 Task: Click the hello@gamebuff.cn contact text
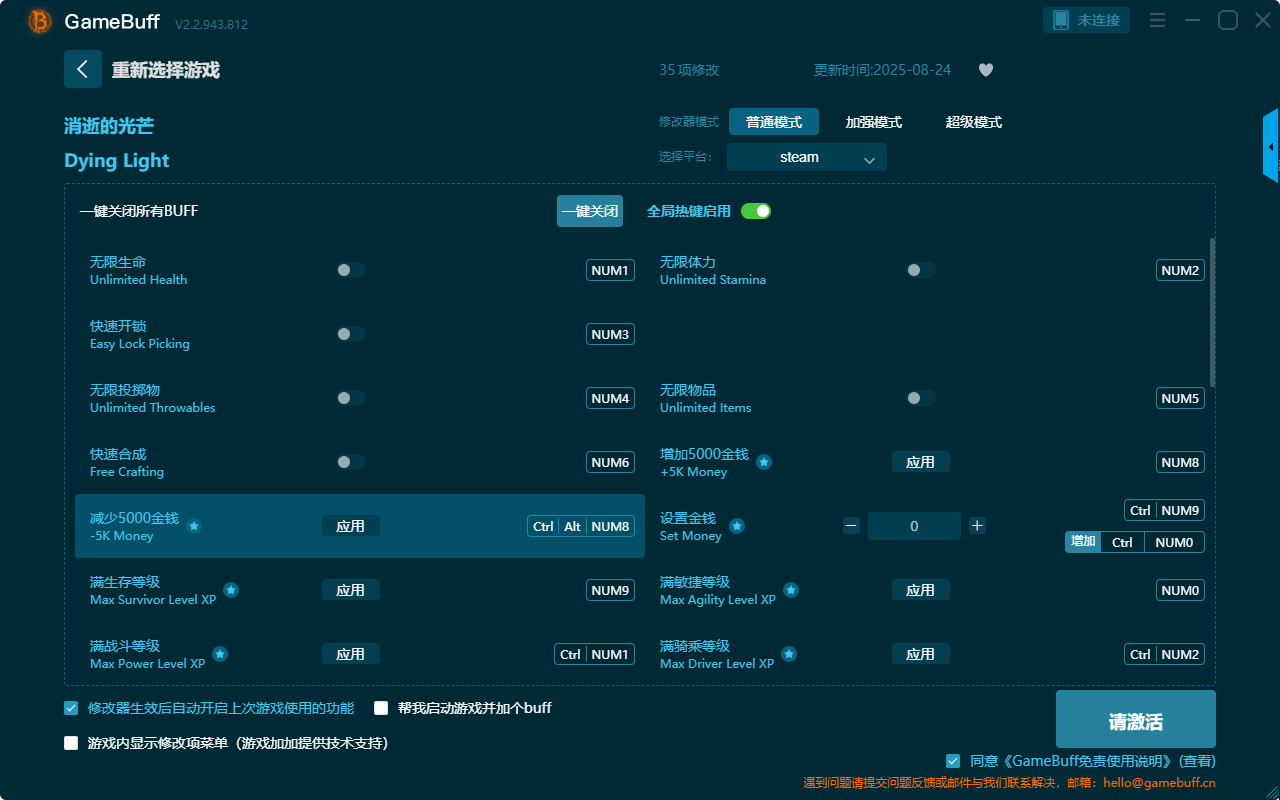pyautogui.click(x=1159, y=783)
